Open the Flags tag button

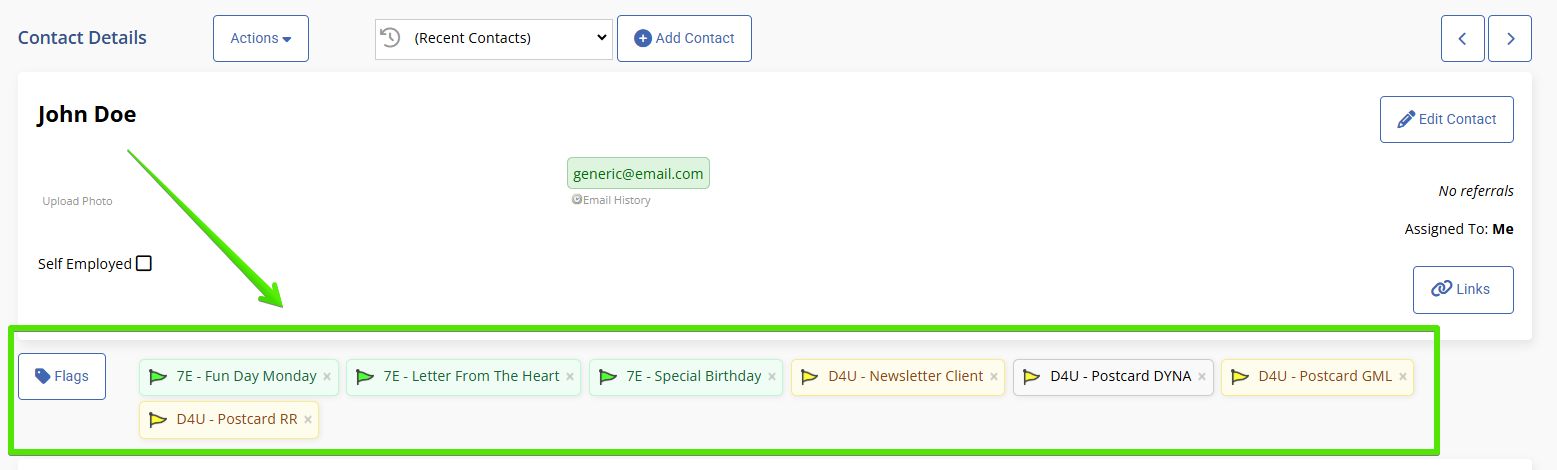pyautogui.click(x=62, y=376)
